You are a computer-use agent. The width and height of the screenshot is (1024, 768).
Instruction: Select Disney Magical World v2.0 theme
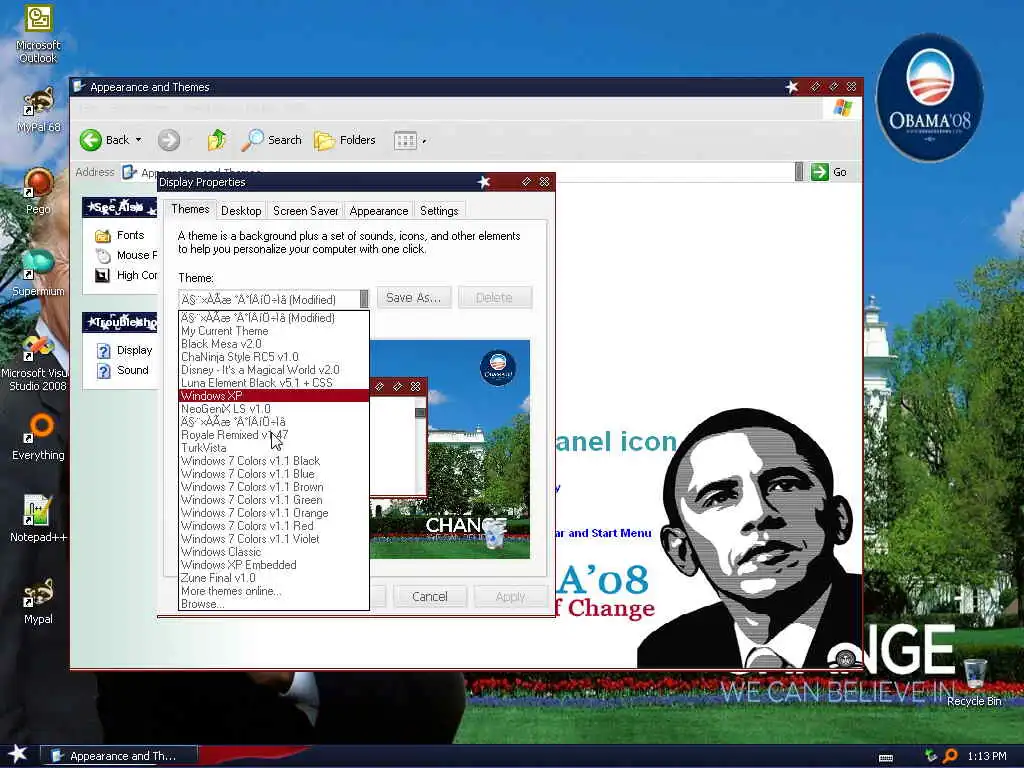pyautogui.click(x=274, y=370)
